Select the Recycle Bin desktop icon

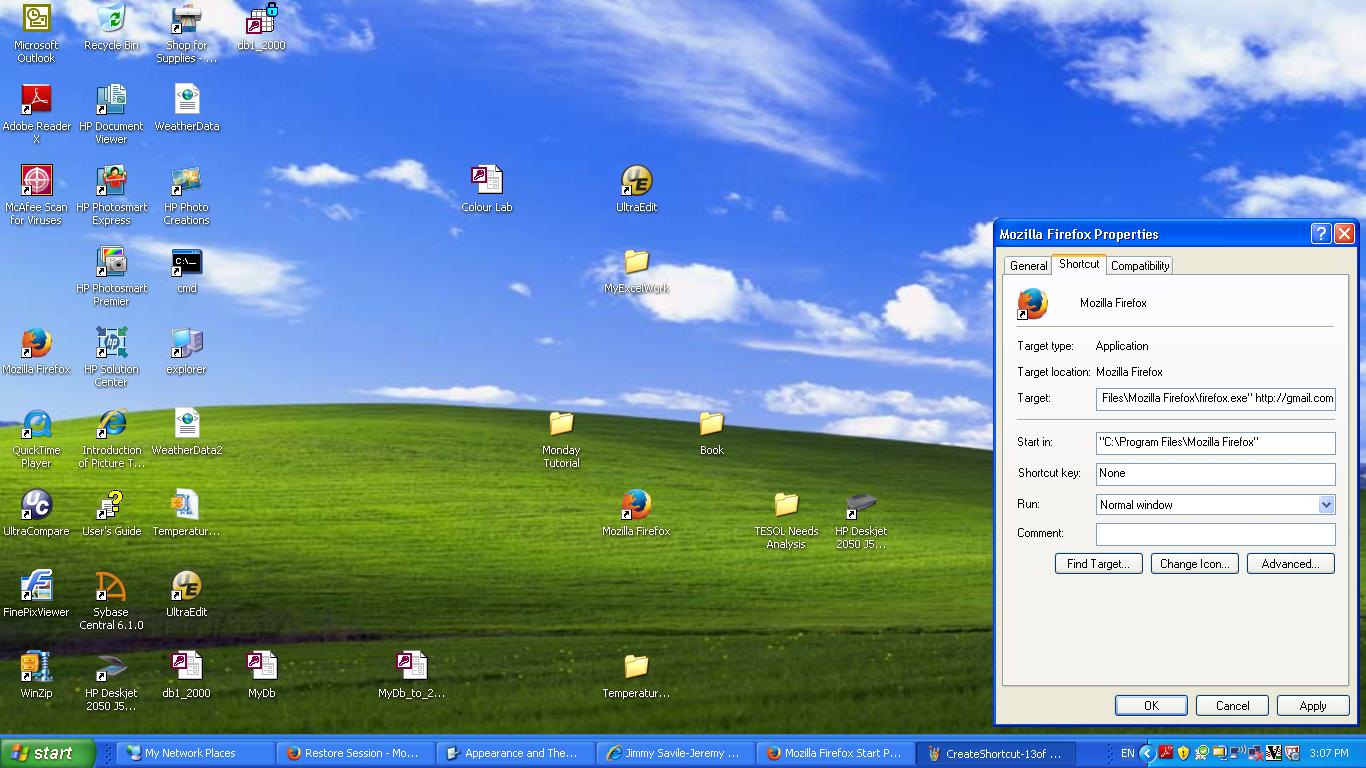[x=111, y=20]
